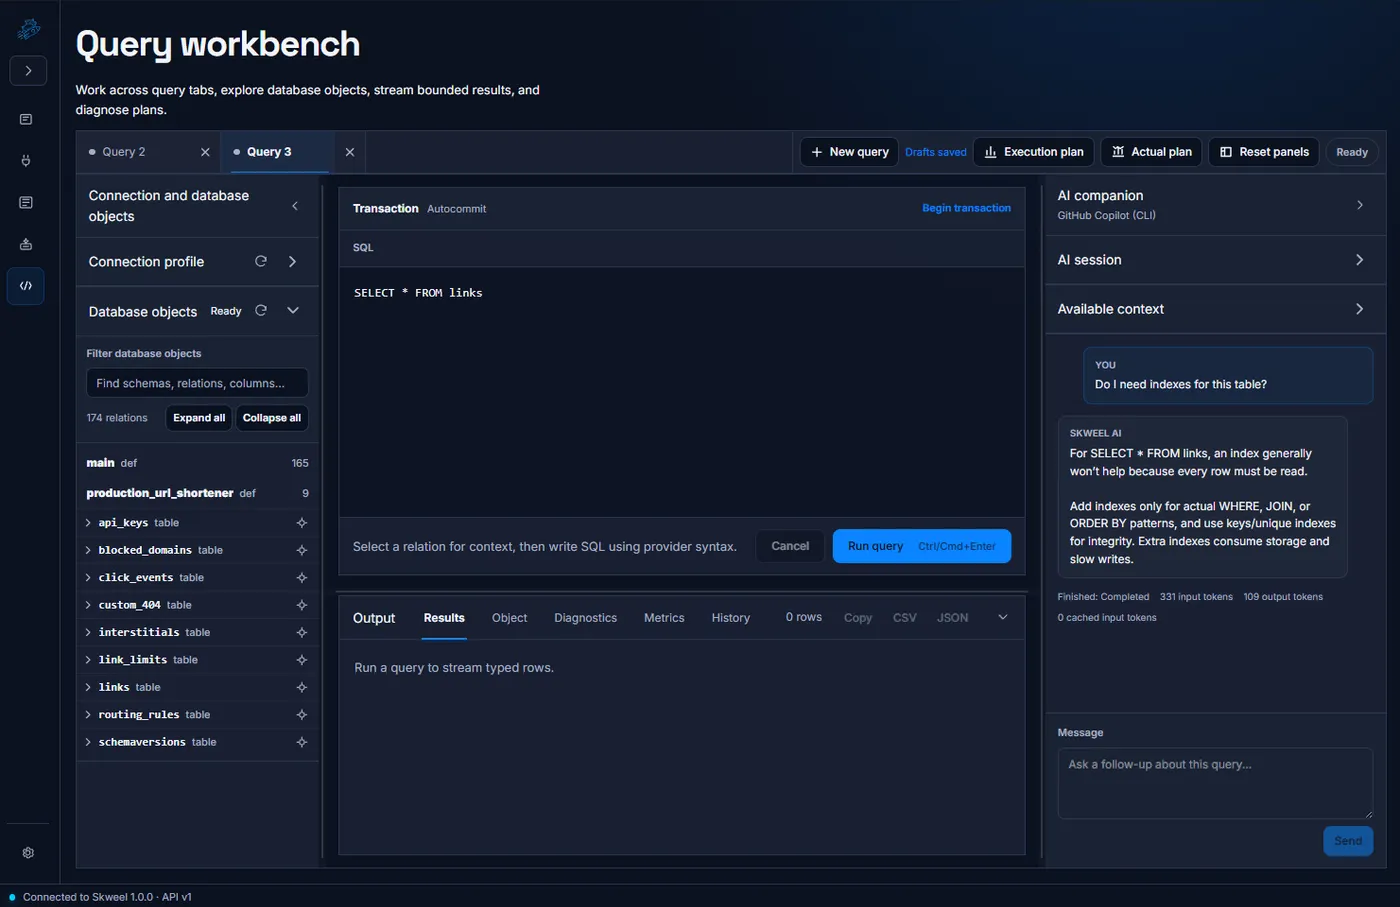This screenshot has height=907, width=1400.
Task: Expand the schemaversions table
Action: (x=88, y=742)
